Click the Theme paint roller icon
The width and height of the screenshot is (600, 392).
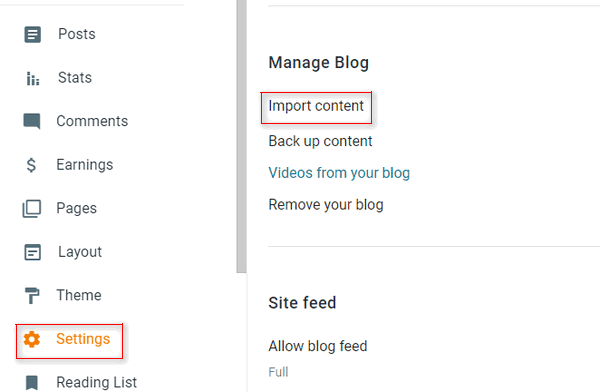[32, 296]
